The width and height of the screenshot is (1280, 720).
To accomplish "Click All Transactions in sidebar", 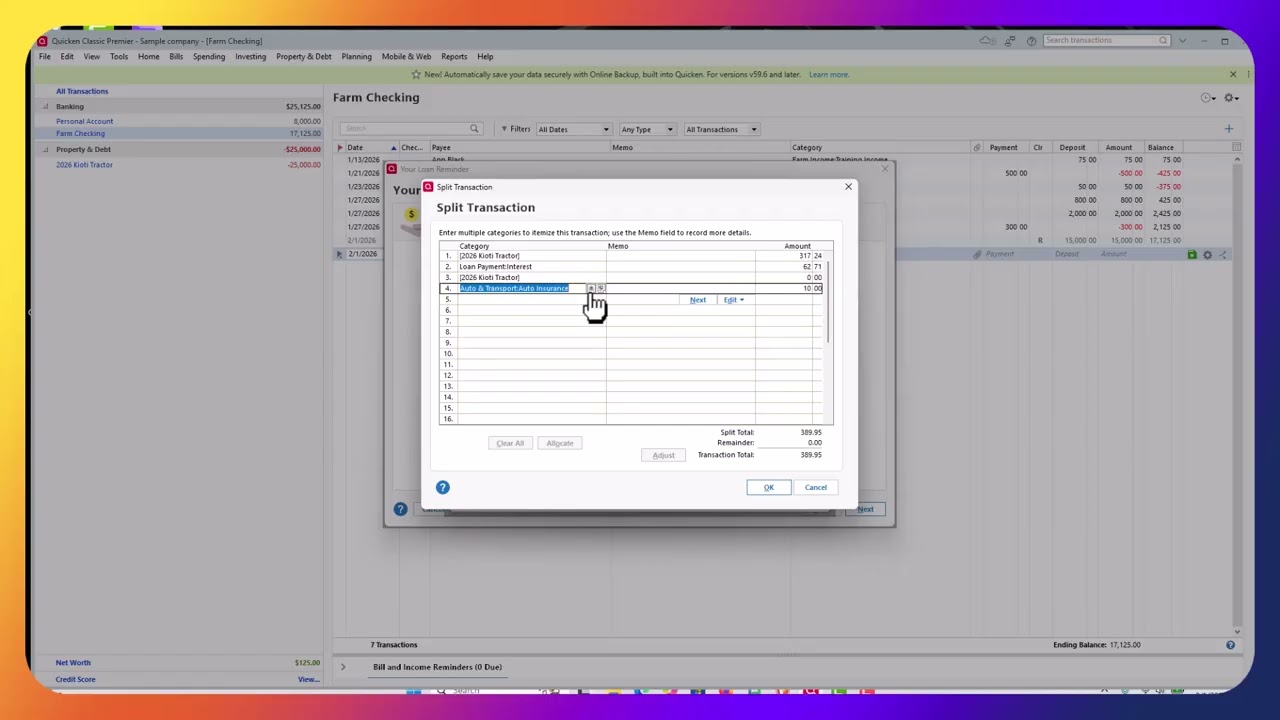I will coord(82,91).
